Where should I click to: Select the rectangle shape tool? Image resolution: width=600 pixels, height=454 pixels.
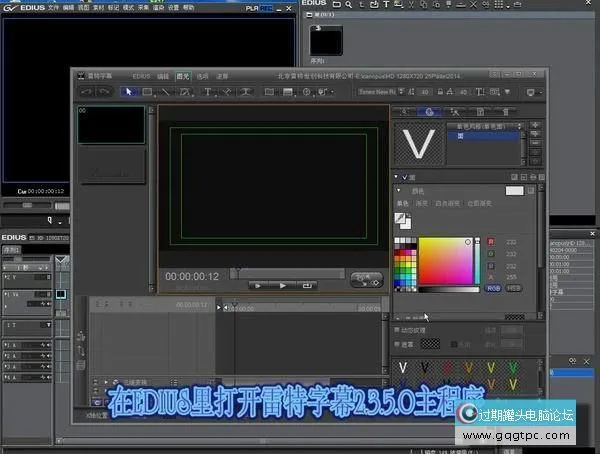pyautogui.click(x=147, y=92)
